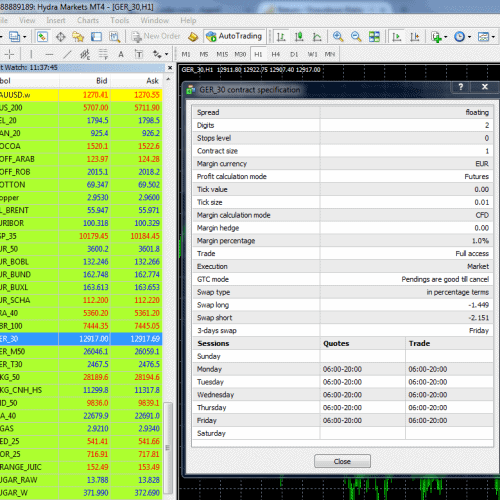Switch to line chart display
500x500 pixels.
coord(317,37)
